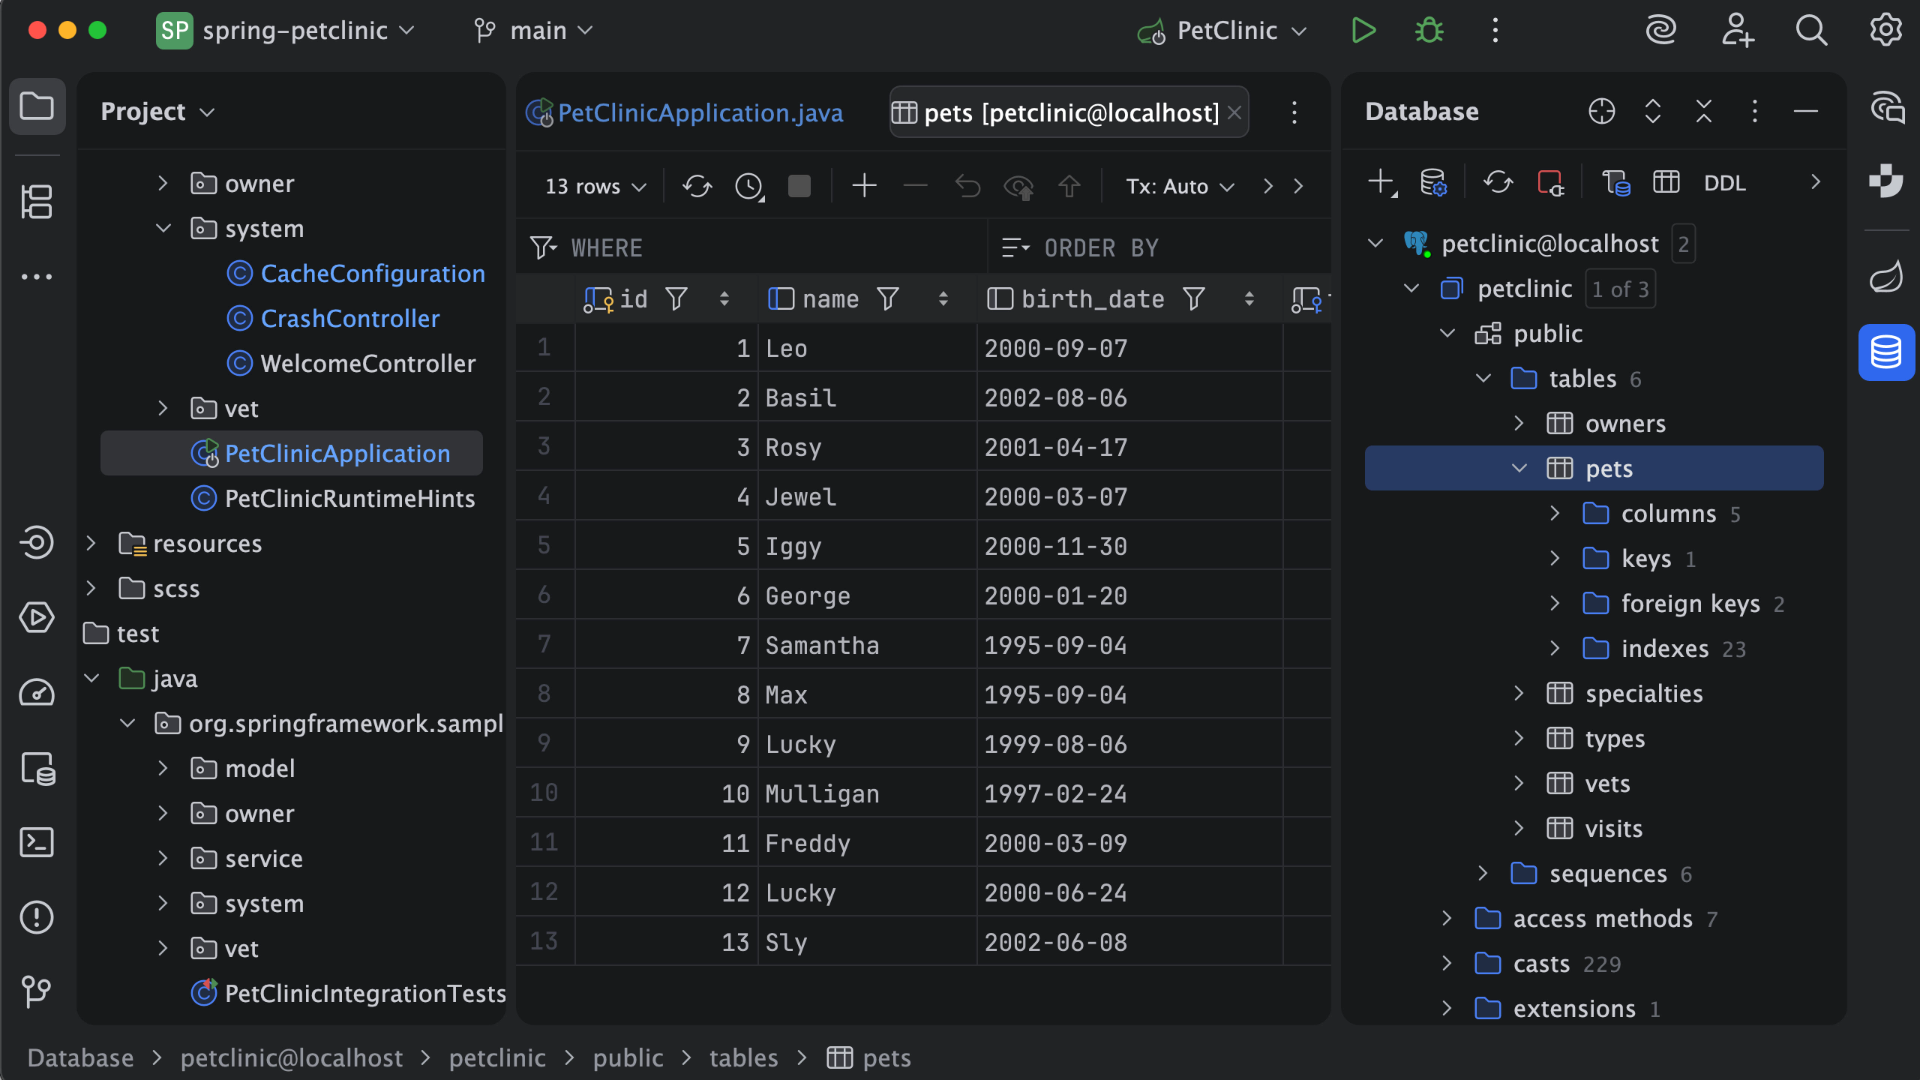Viewport: 1920px width, 1080px height.
Task: Open the Terminal tool window icon
Action: [x=37, y=843]
